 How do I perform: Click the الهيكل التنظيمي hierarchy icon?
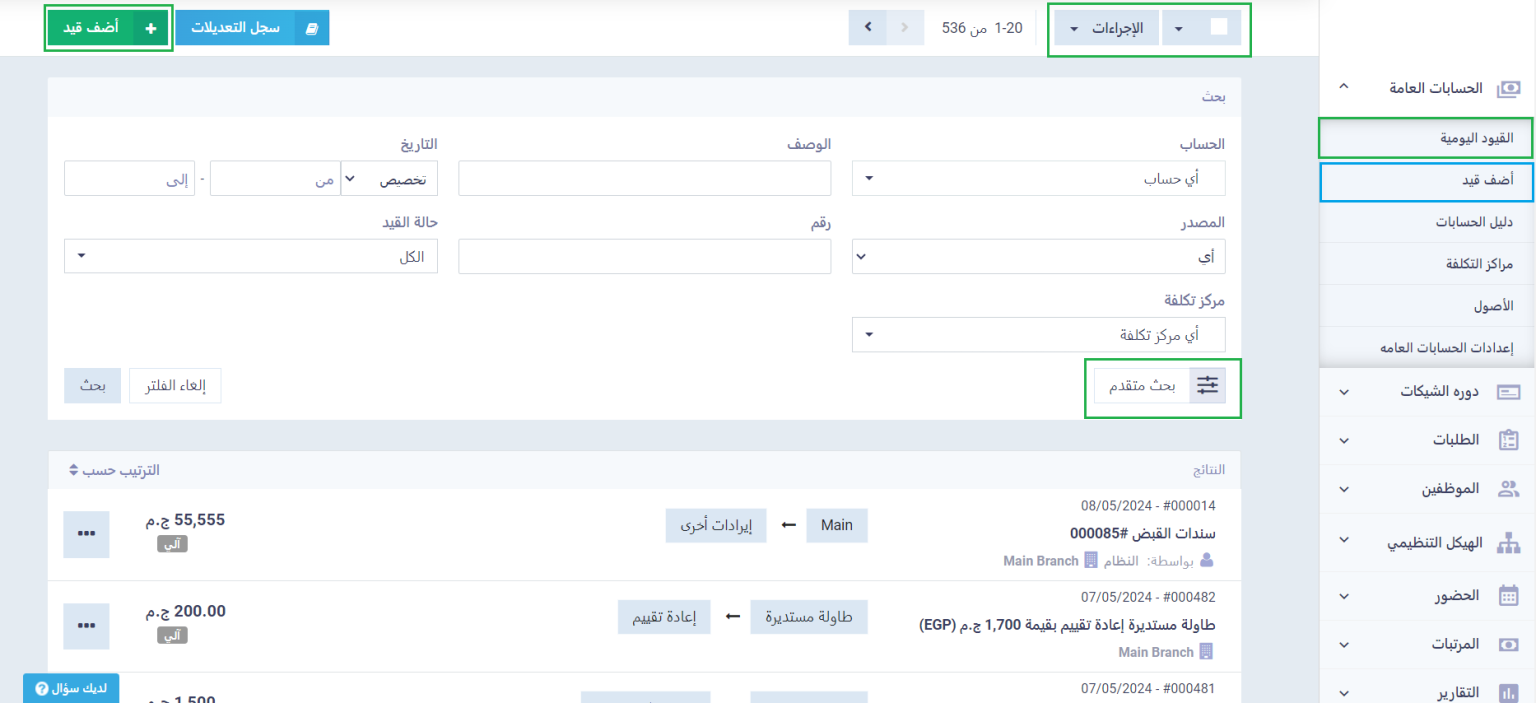[x=1507, y=543]
